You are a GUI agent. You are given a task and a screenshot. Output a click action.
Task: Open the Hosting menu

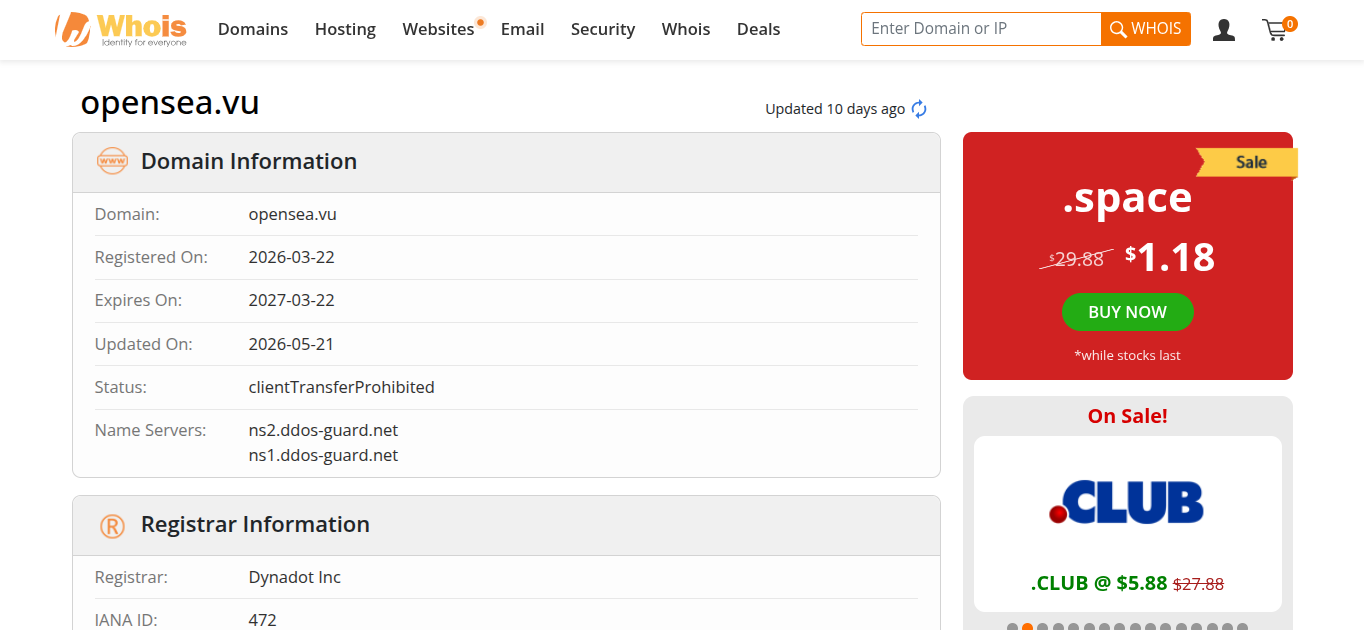pos(345,29)
